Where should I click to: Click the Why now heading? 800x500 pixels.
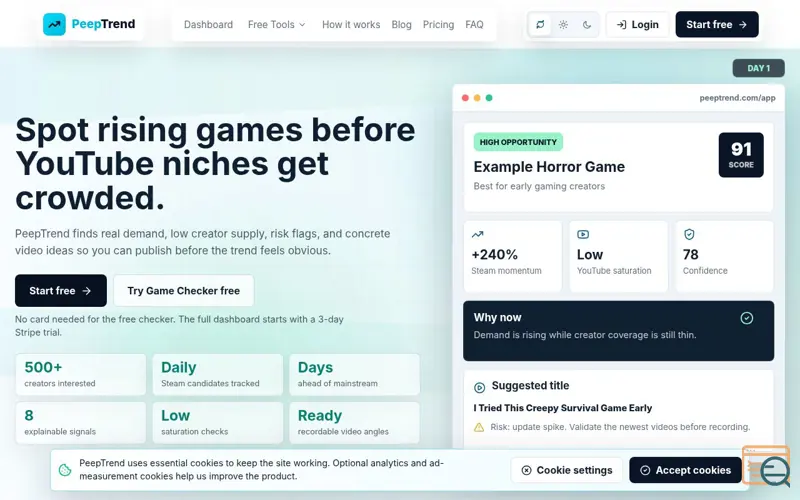[x=497, y=317]
